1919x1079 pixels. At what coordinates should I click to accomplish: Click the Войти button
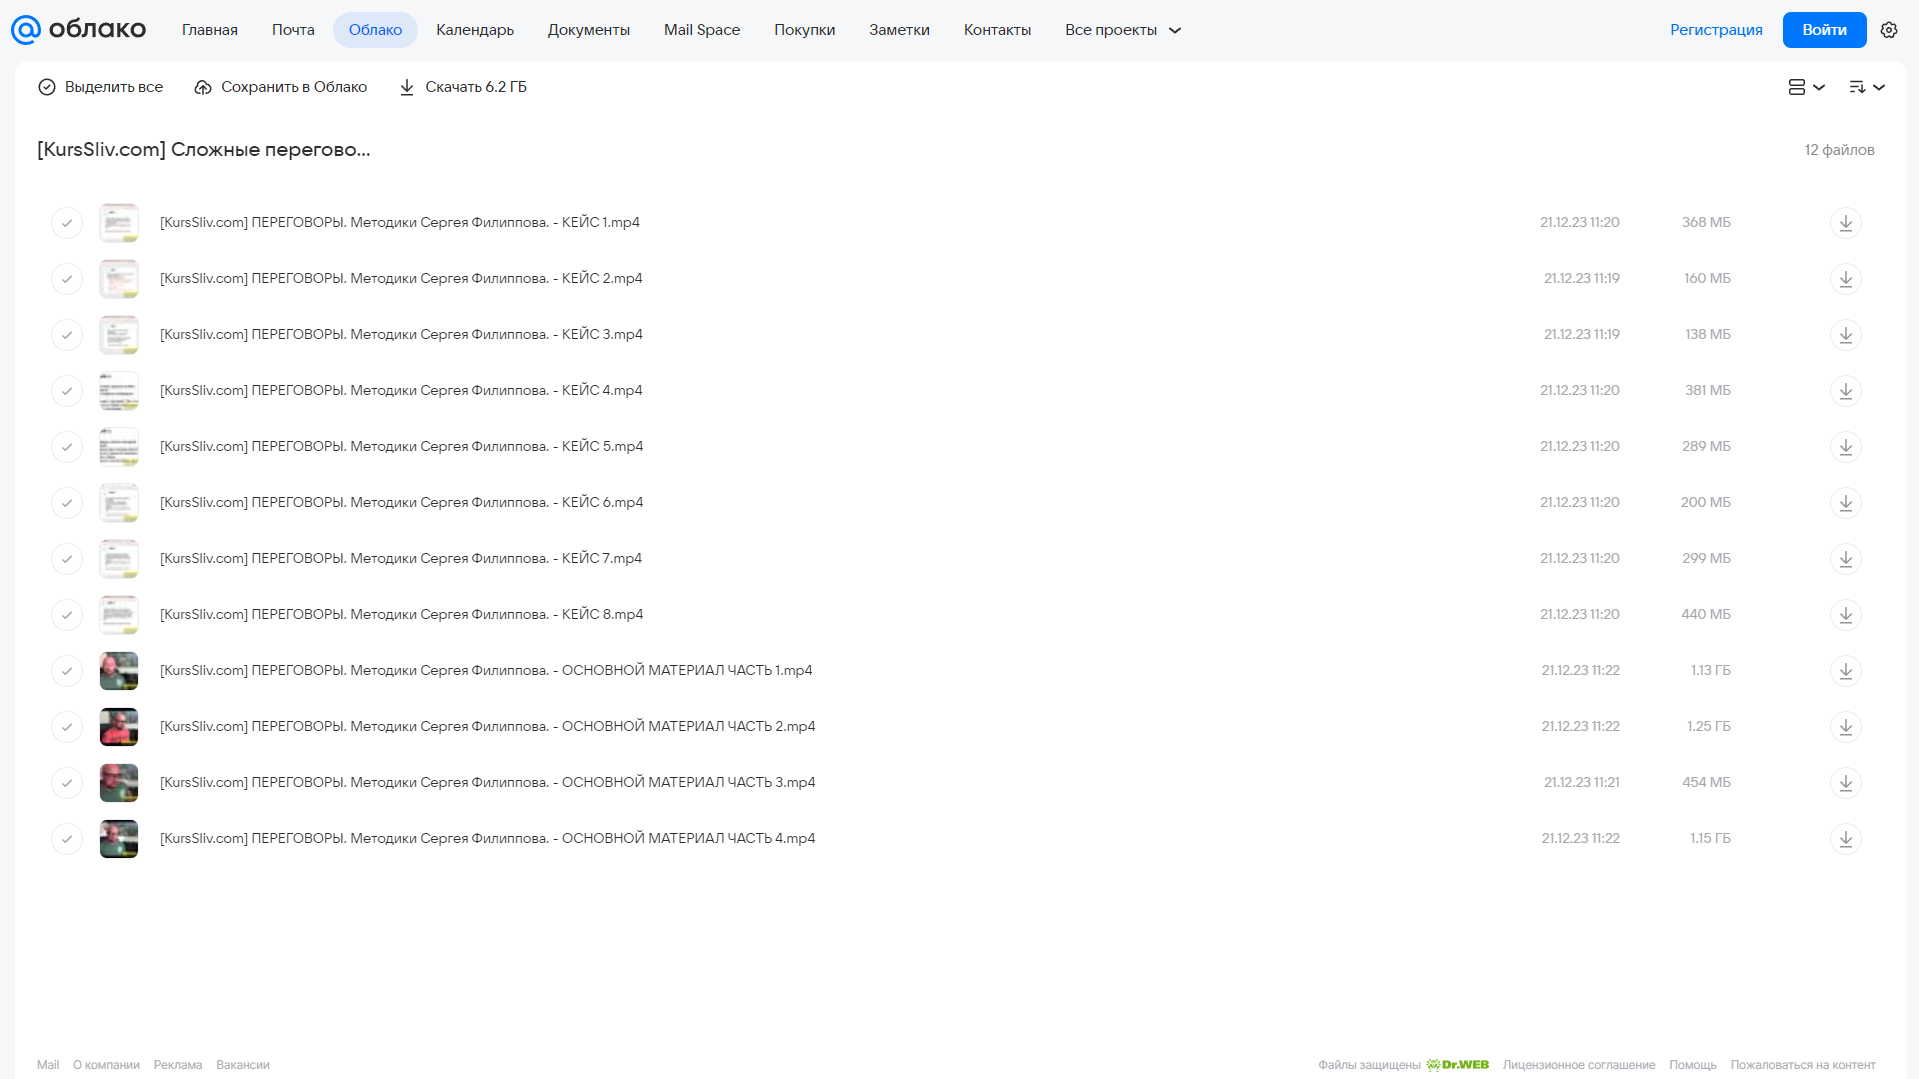click(x=1824, y=30)
